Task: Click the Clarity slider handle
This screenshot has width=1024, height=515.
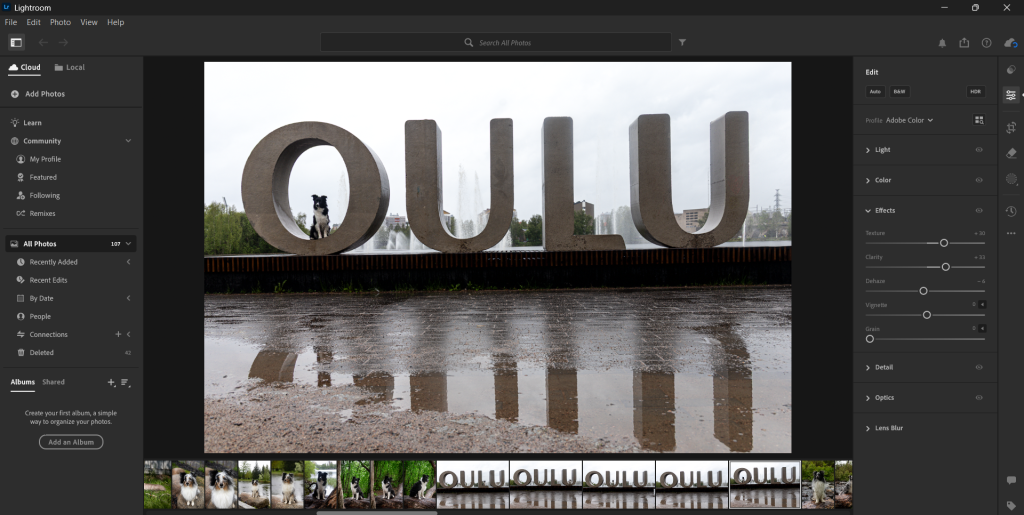Action: point(945,267)
